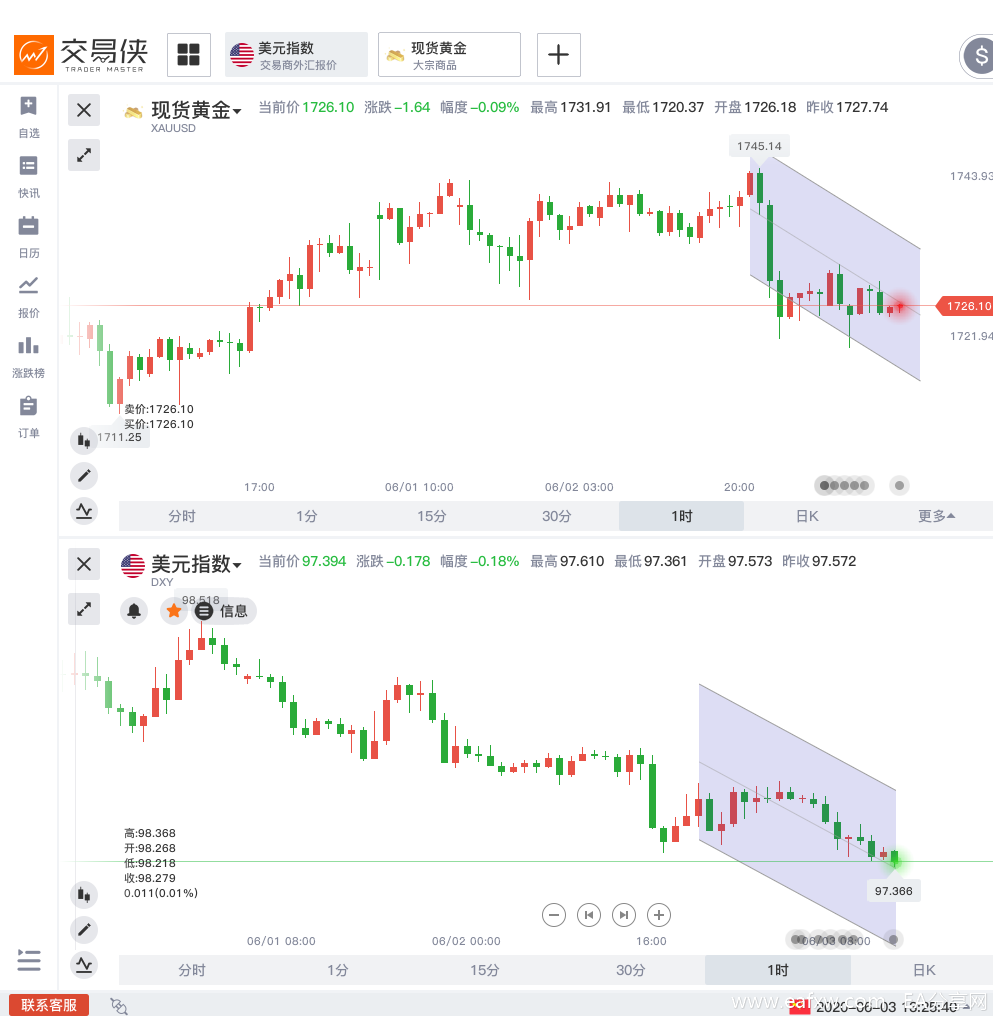The image size is (993, 1016).
Task: Expand the 美元指数 symbol dropdown
Action: point(196,564)
